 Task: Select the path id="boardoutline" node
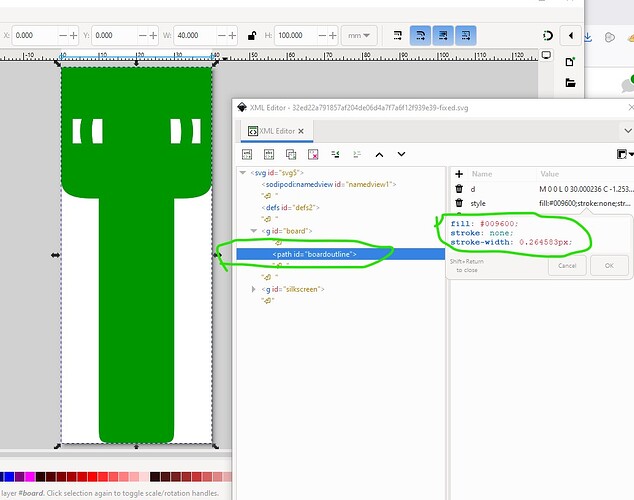pyautogui.click(x=340, y=254)
